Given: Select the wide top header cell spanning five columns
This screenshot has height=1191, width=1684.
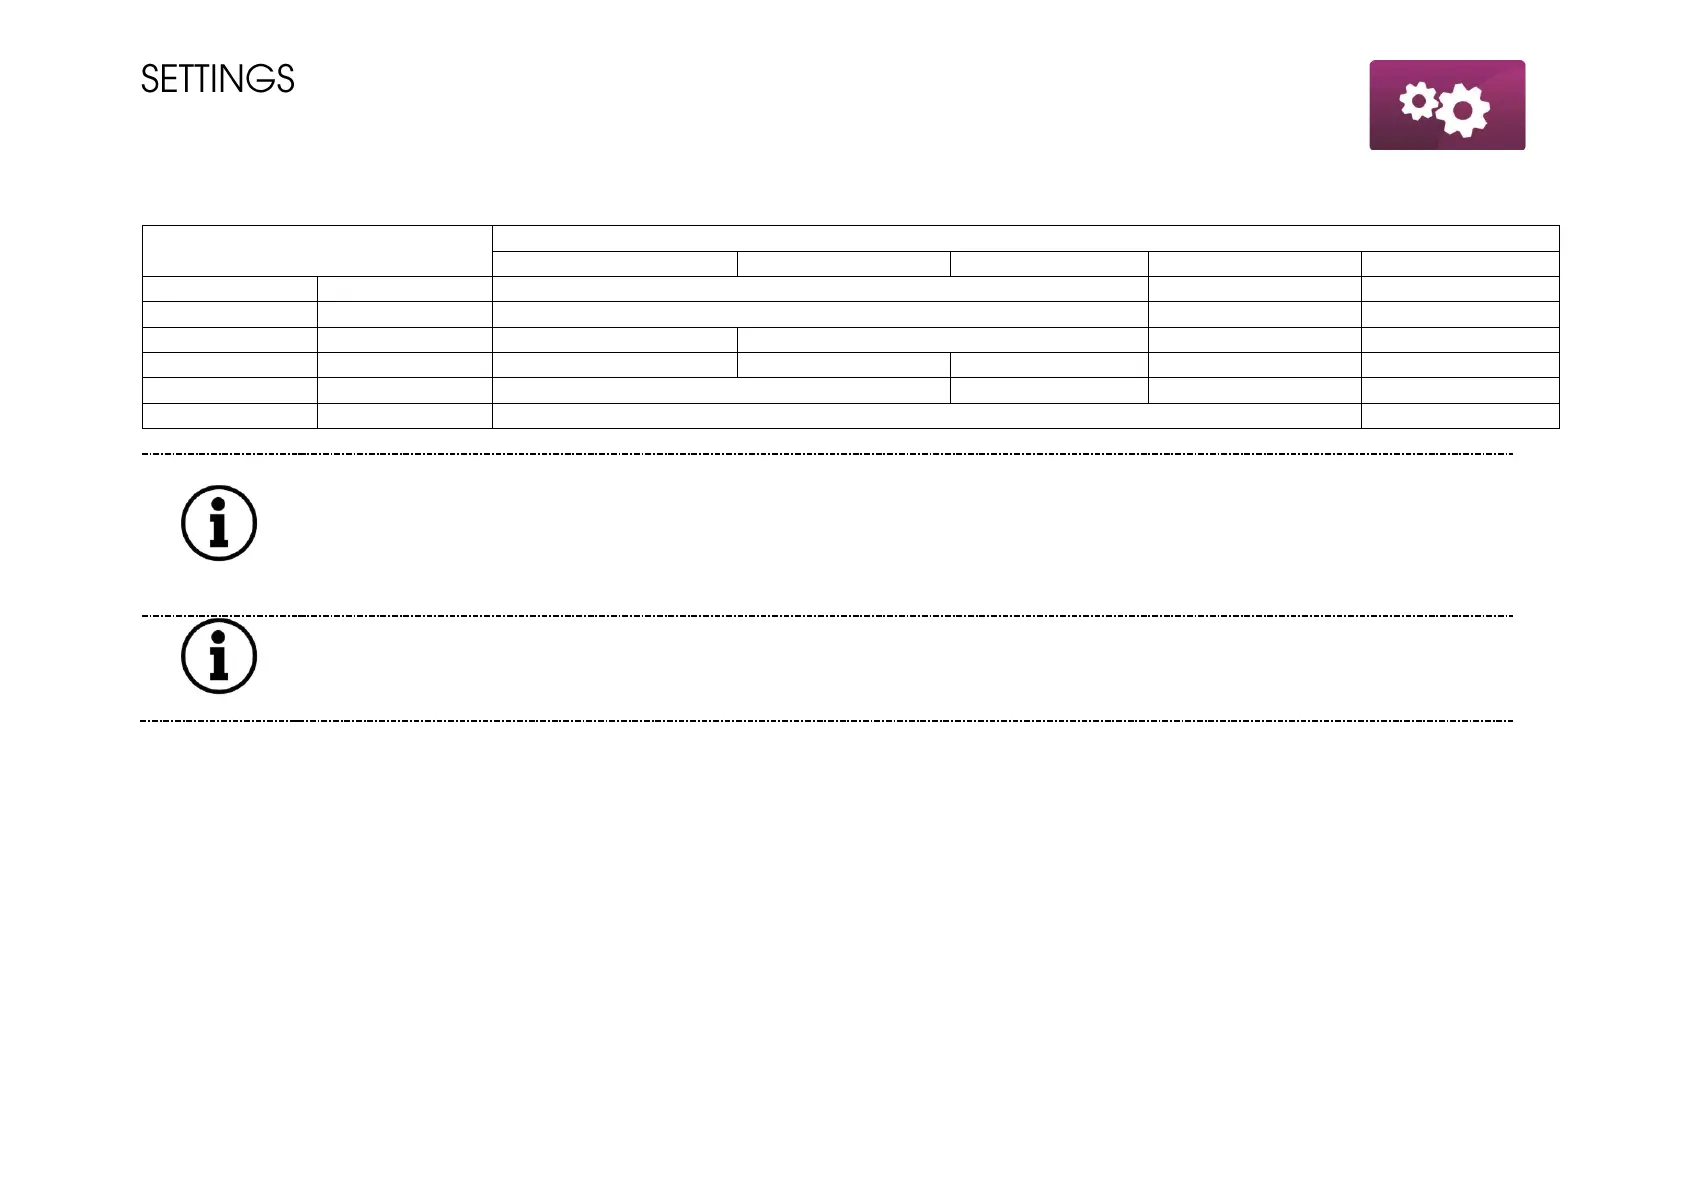Looking at the screenshot, I should point(1025,238).
